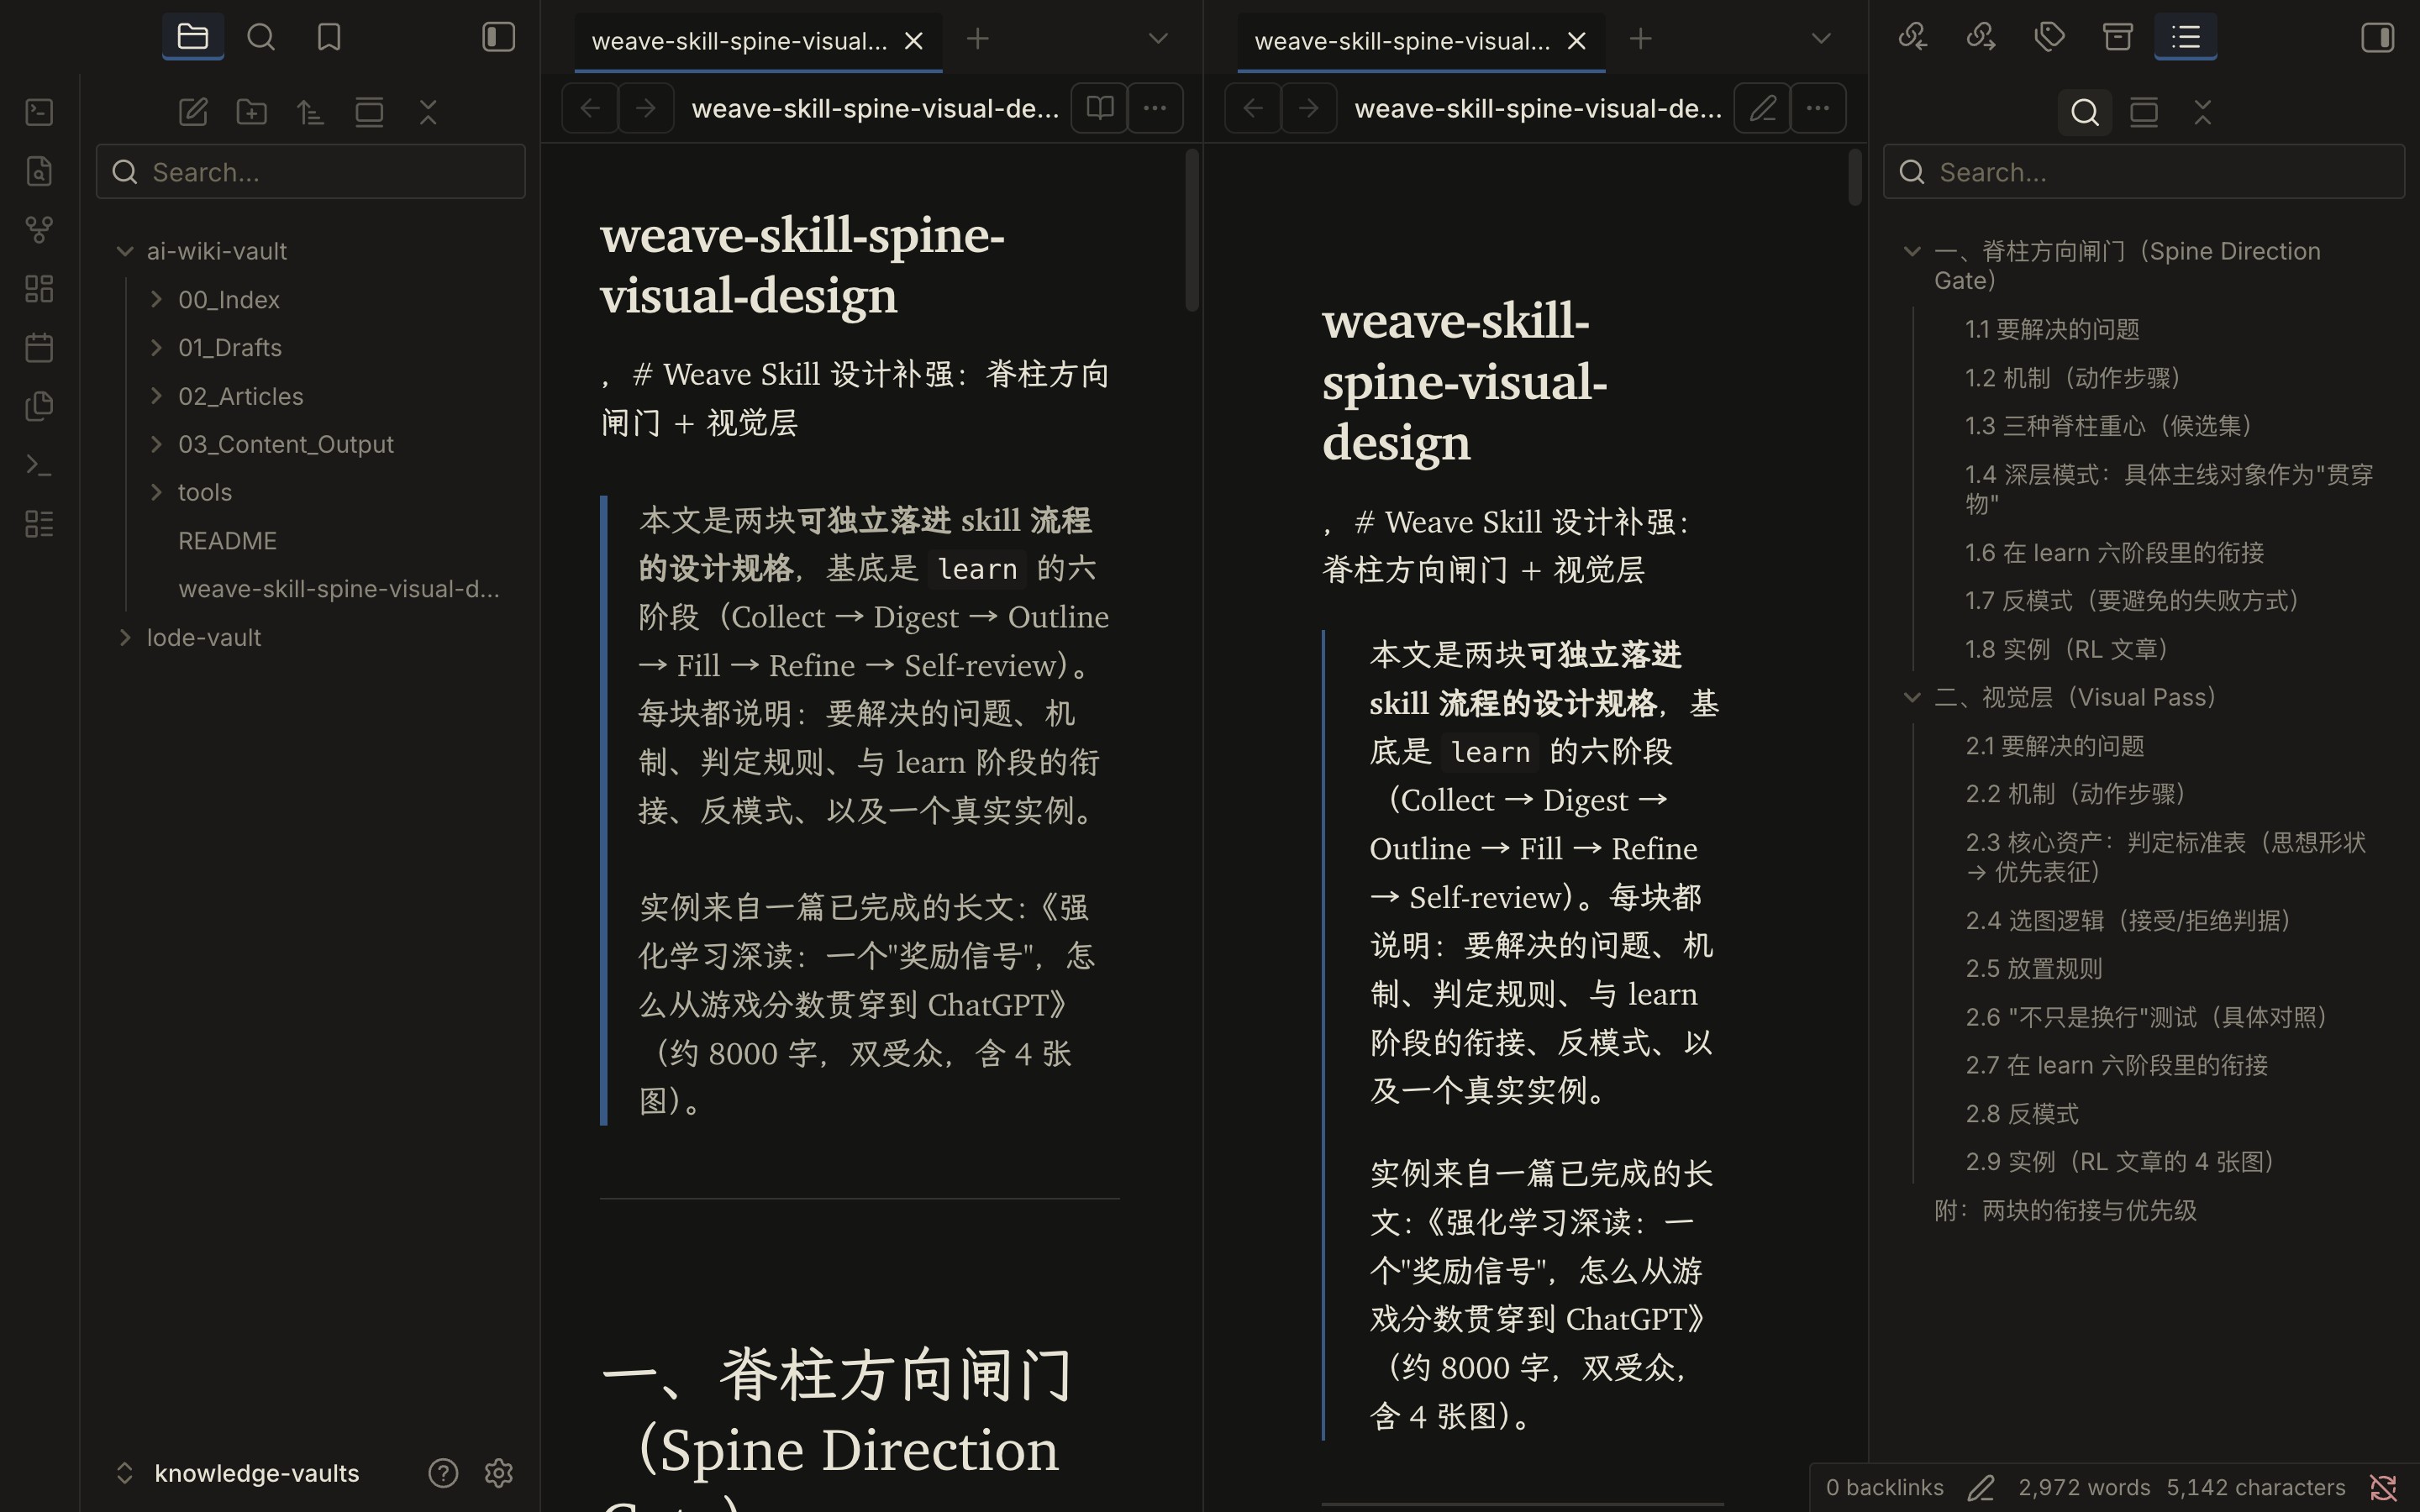
Task: Jump to outline heading 2.8 反模式
Action: [2022, 1114]
